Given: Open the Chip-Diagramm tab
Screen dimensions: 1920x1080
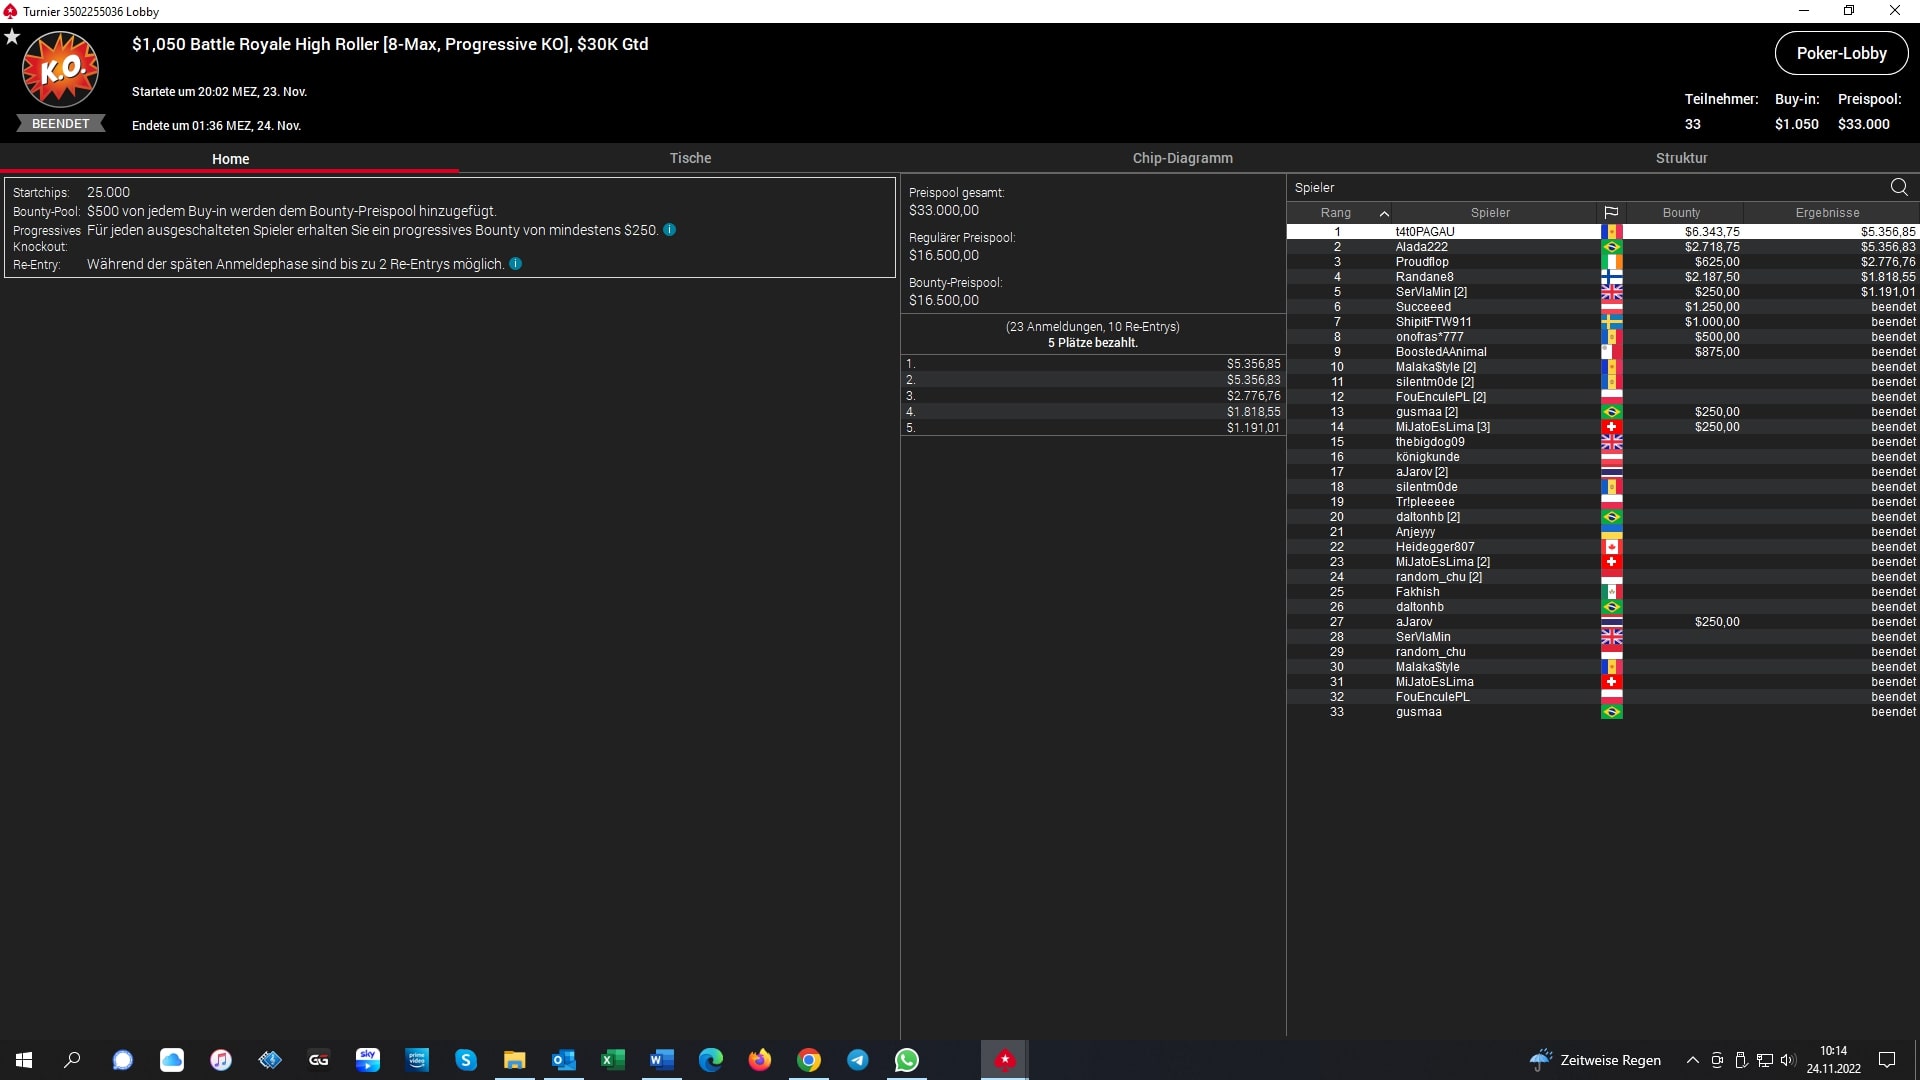Looking at the screenshot, I should point(1182,158).
